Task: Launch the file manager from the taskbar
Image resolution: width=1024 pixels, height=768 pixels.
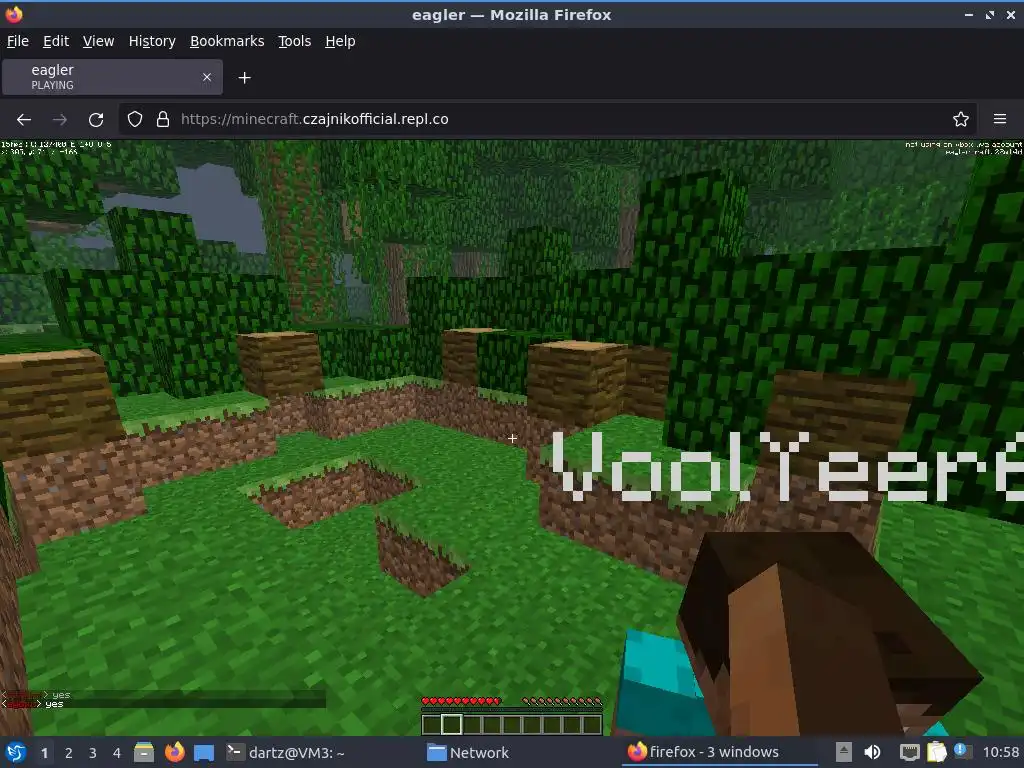Action: pyautogui.click(x=144, y=752)
